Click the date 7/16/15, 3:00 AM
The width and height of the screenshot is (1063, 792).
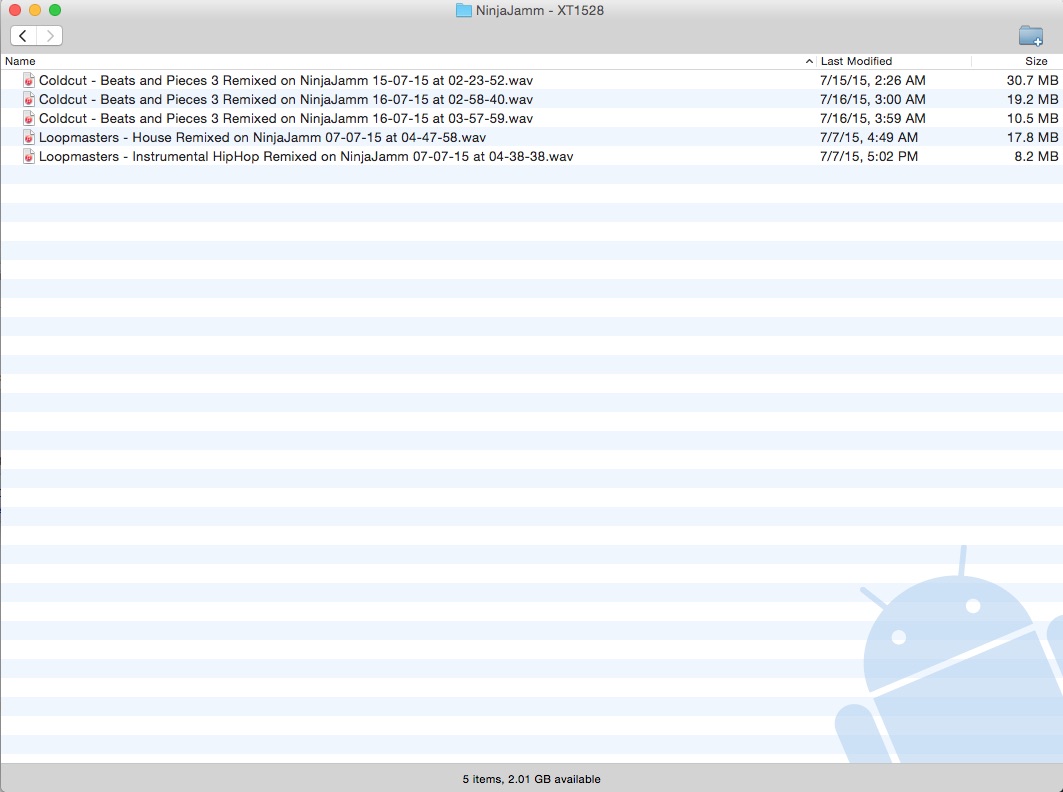pos(873,99)
